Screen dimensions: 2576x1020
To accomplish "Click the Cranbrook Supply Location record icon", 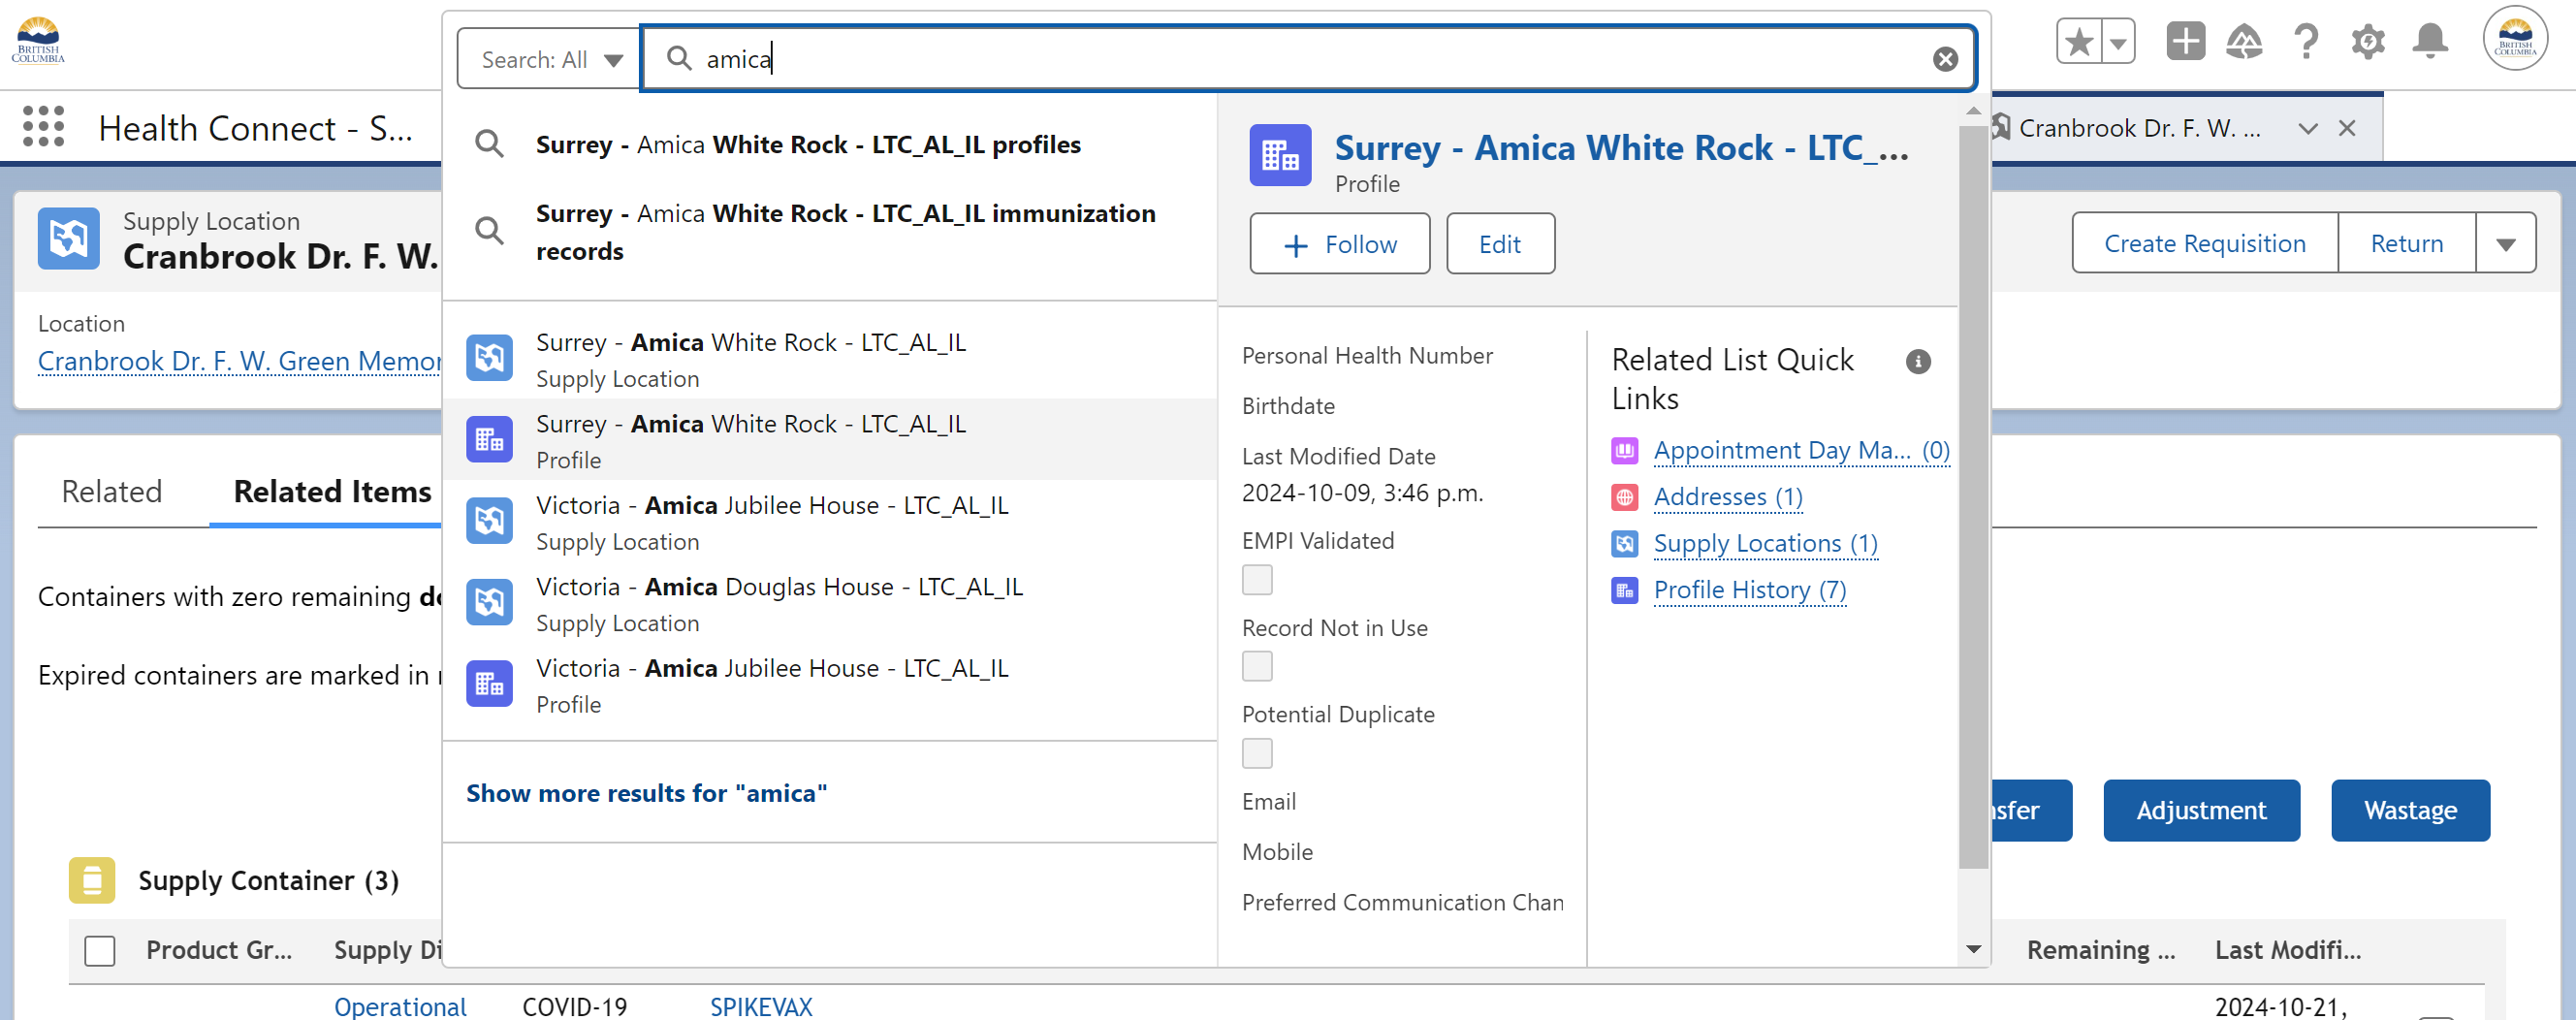I will click(69, 239).
